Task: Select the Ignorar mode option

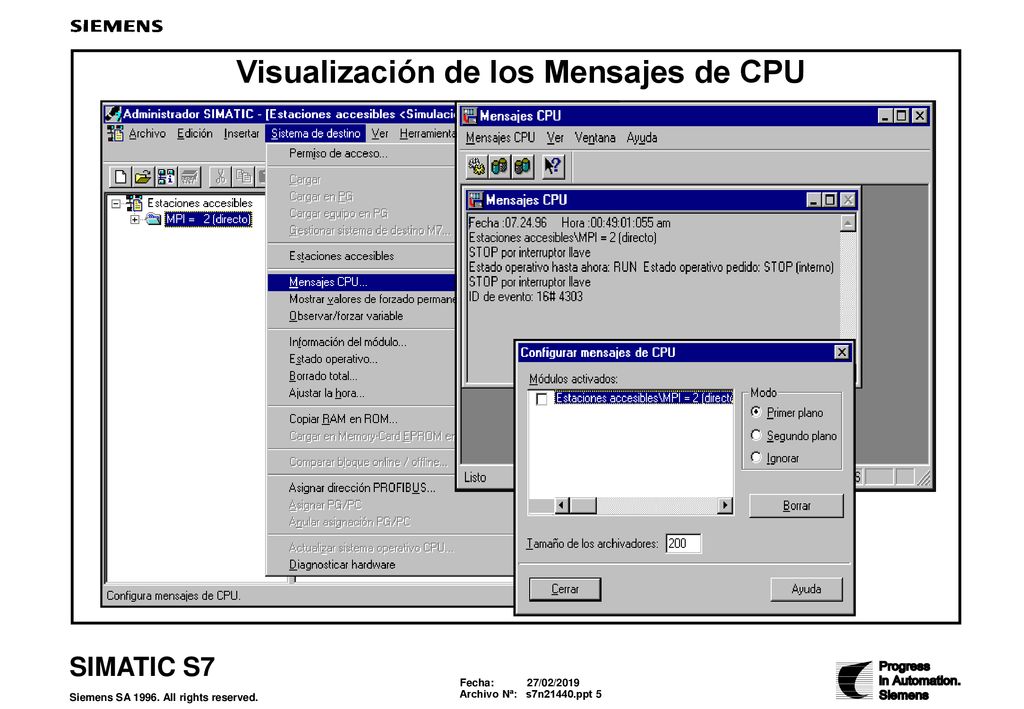Action: [x=756, y=458]
